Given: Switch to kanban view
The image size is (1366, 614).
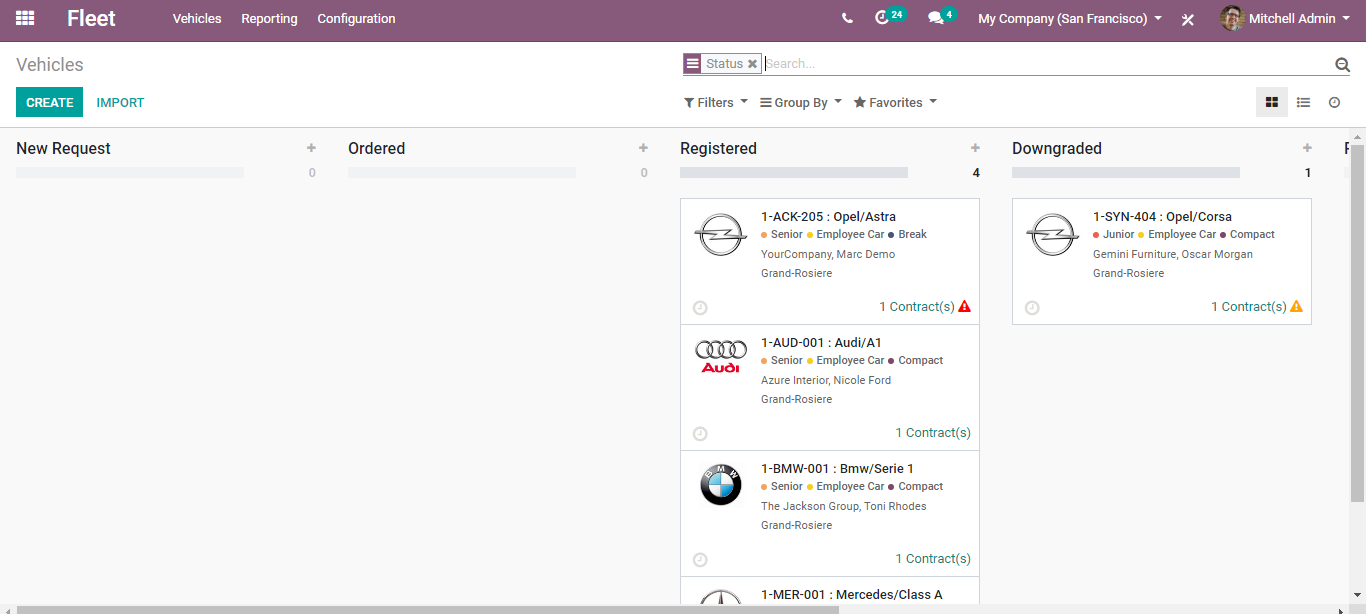Looking at the screenshot, I should [1272, 102].
